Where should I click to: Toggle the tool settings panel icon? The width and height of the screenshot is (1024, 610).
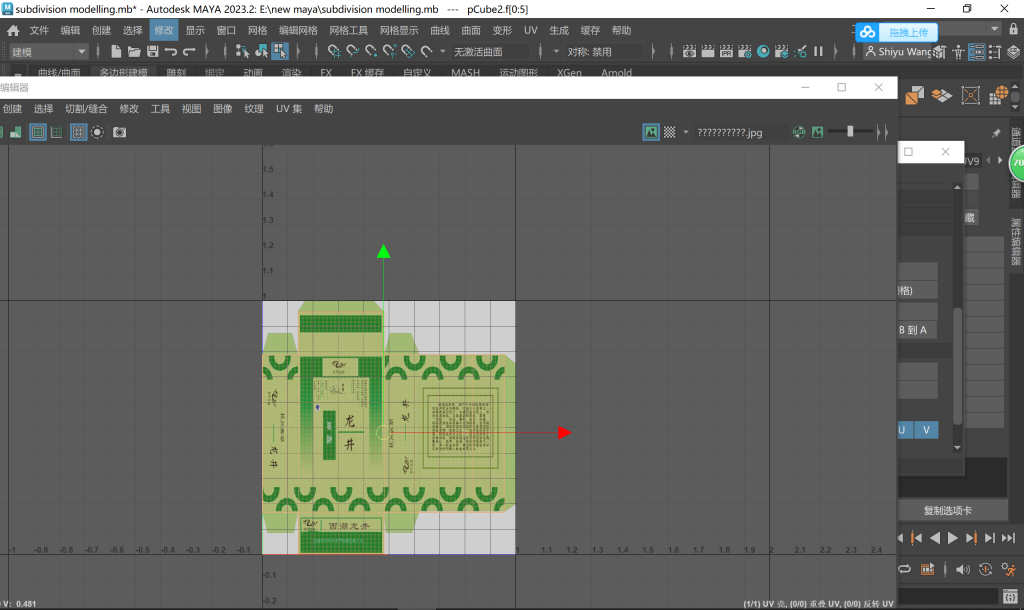995,52
